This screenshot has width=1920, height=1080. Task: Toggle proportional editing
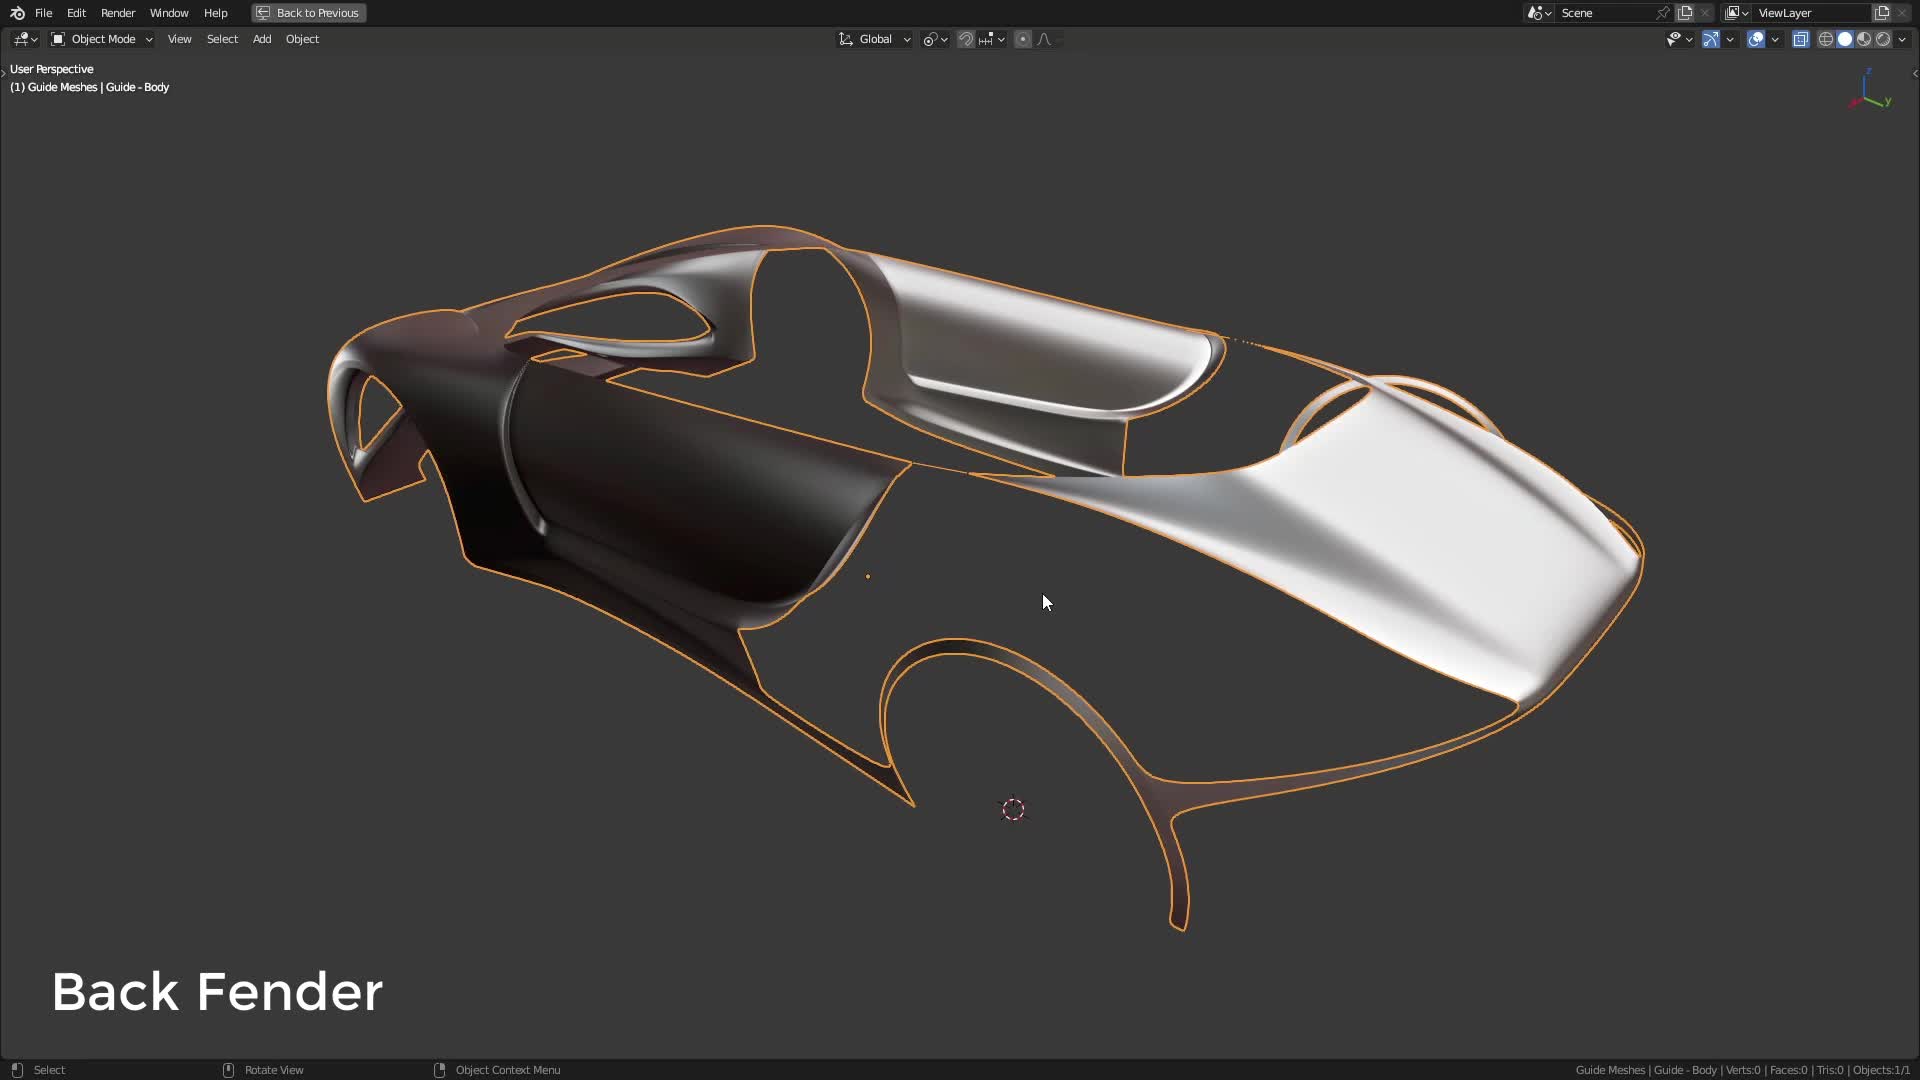click(1023, 39)
